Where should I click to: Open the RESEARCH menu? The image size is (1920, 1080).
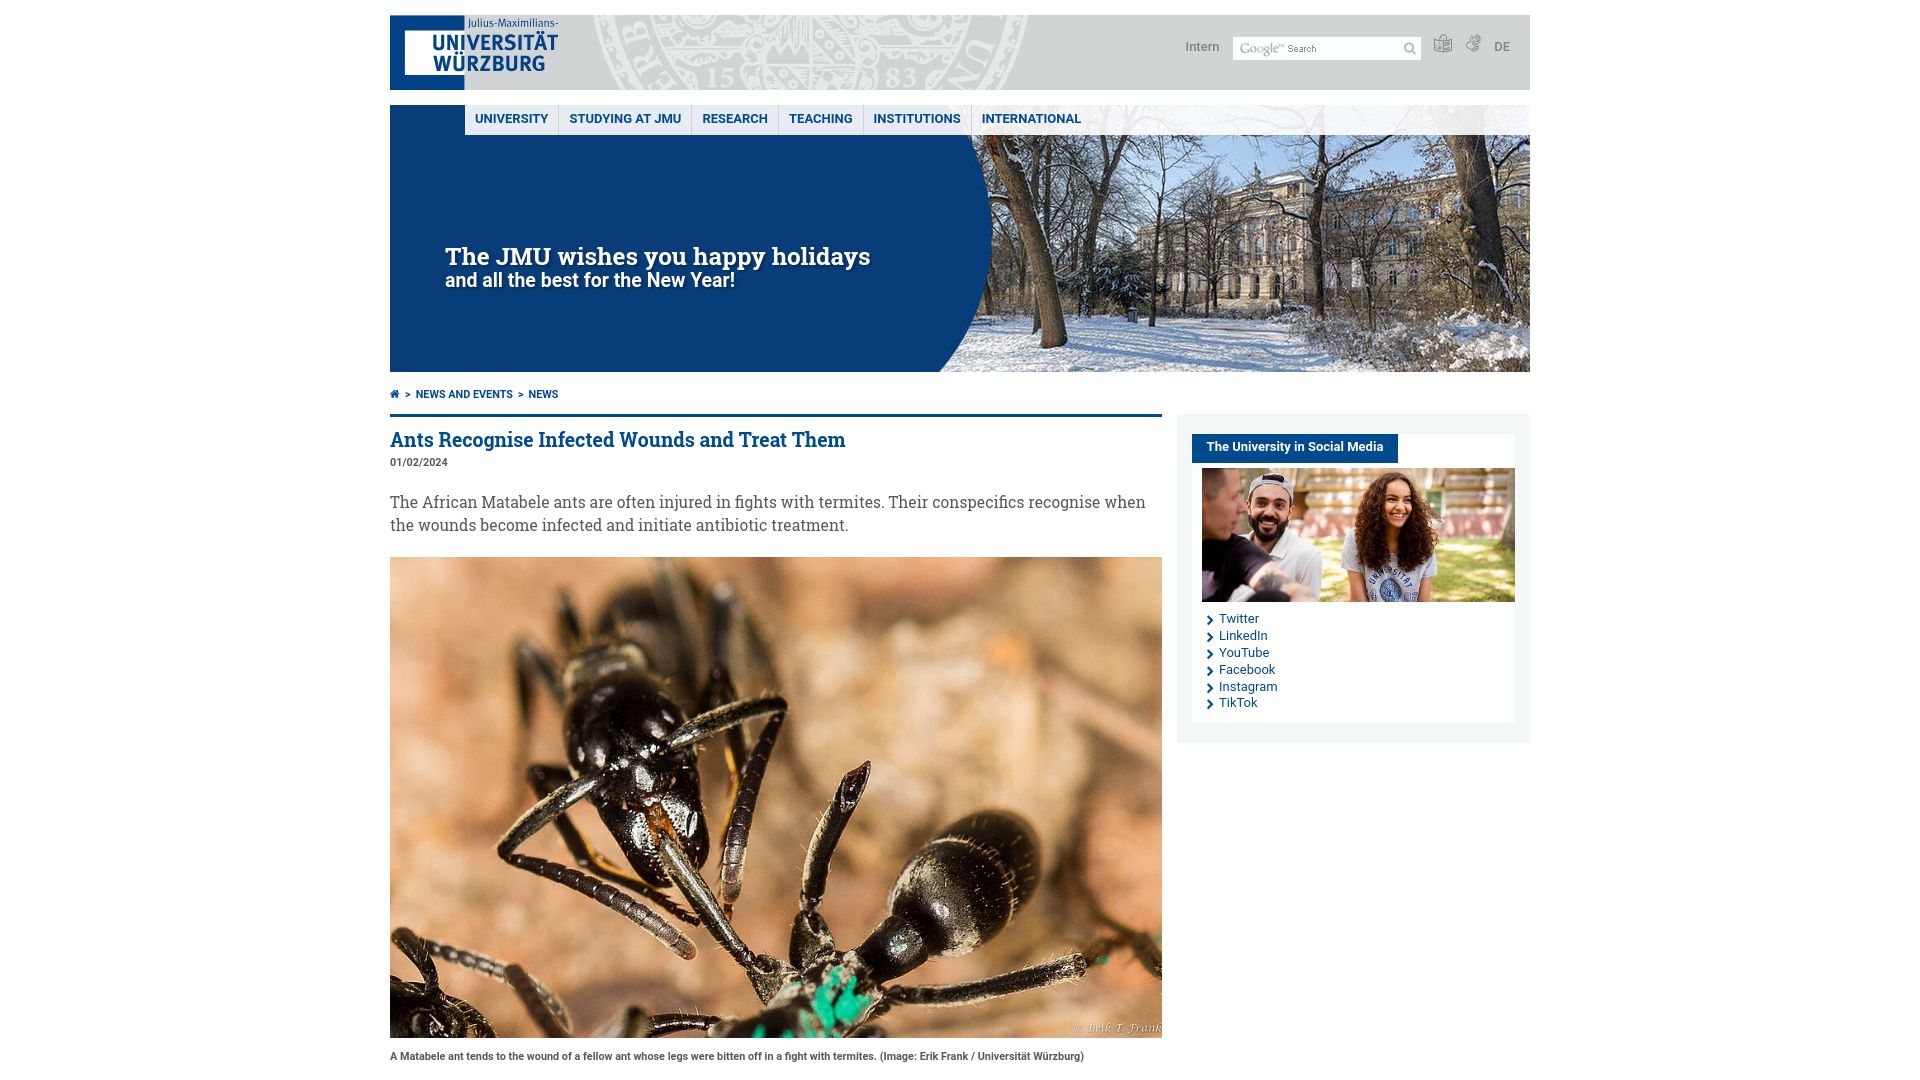pos(735,119)
